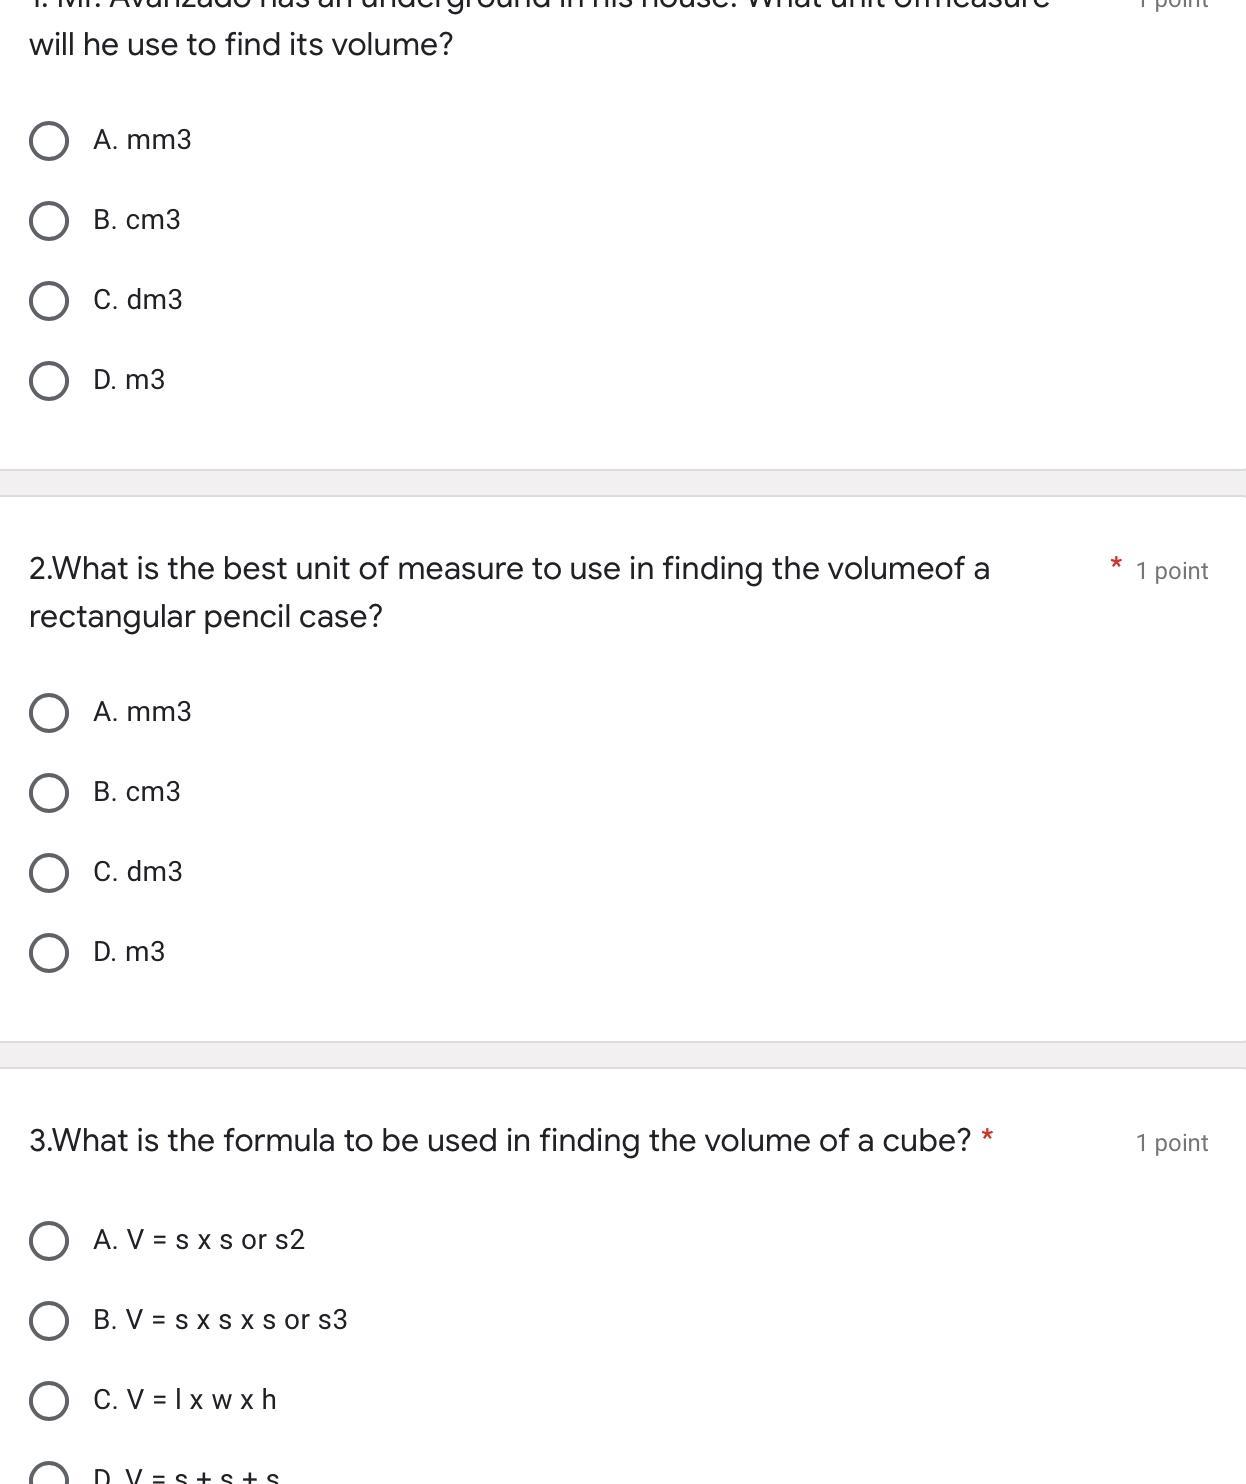Select 'A. mm3' for the pencil case question

point(49,713)
